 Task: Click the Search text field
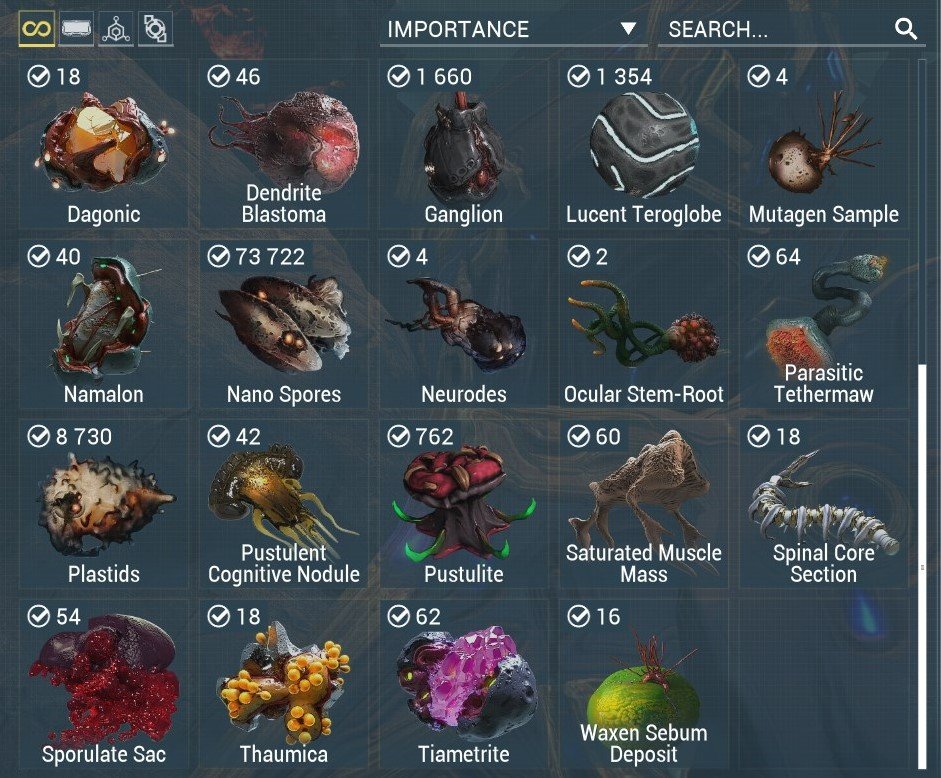tap(787, 29)
